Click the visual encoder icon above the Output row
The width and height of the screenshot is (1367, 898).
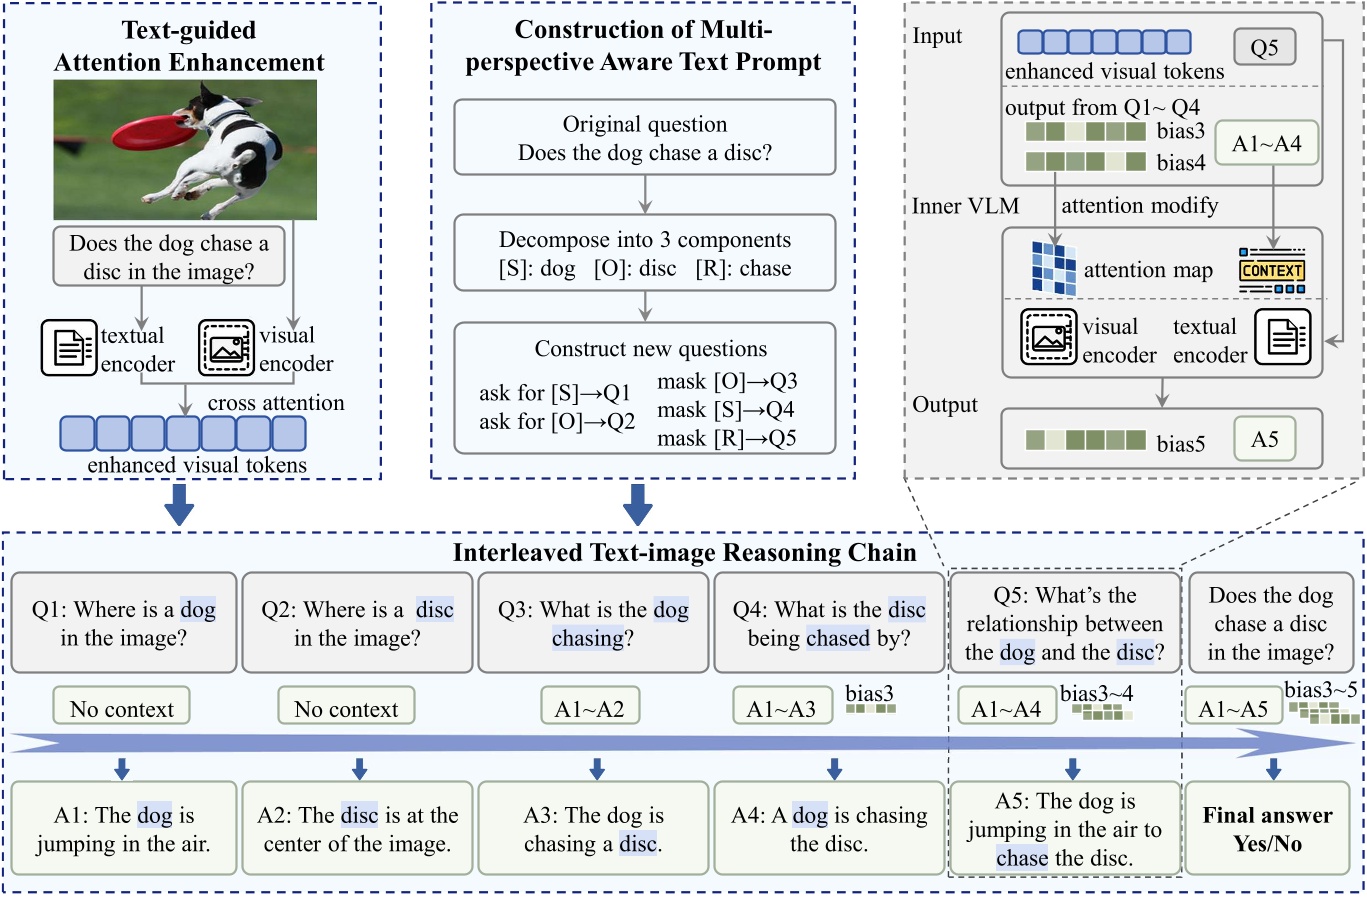point(1050,337)
